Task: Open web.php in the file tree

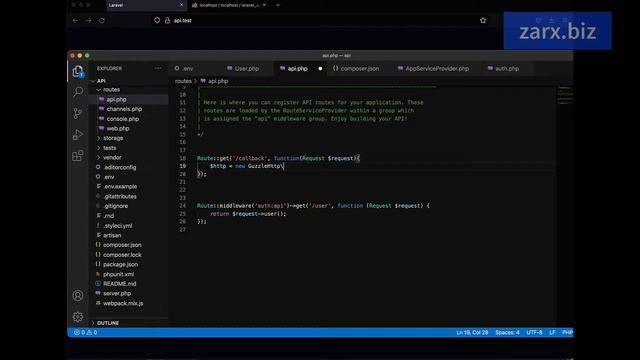Action: [x=118, y=129]
